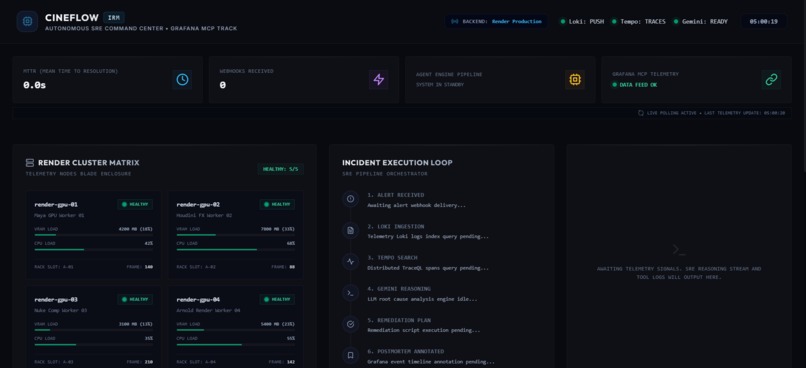Viewport: 806px width, 368px height.
Task: Click the Remediation Plan checkmark icon
Action: click(351, 324)
